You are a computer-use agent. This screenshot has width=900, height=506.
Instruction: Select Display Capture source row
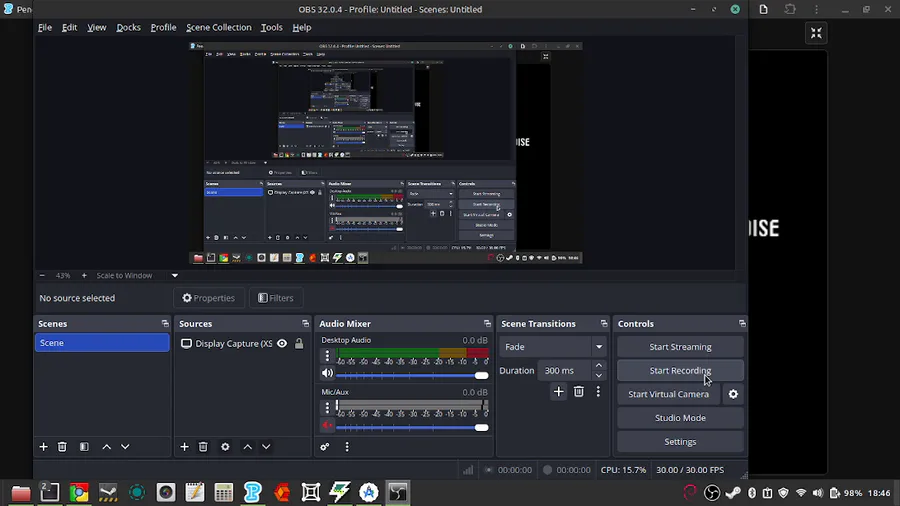(242, 344)
